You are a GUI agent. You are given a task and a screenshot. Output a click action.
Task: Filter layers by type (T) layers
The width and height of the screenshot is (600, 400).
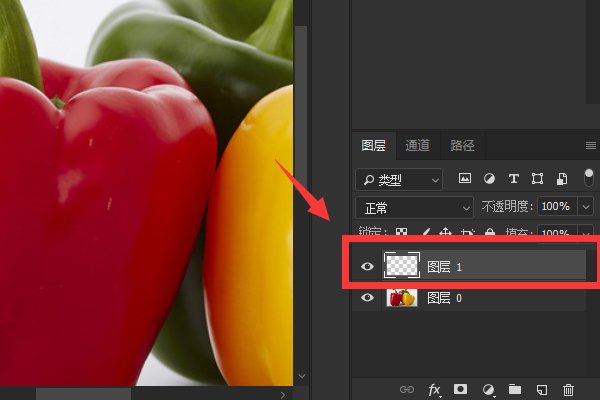[x=514, y=179]
